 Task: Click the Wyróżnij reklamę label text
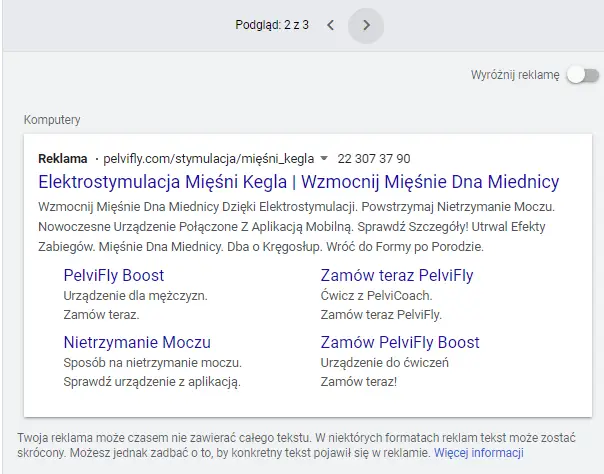(x=515, y=75)
